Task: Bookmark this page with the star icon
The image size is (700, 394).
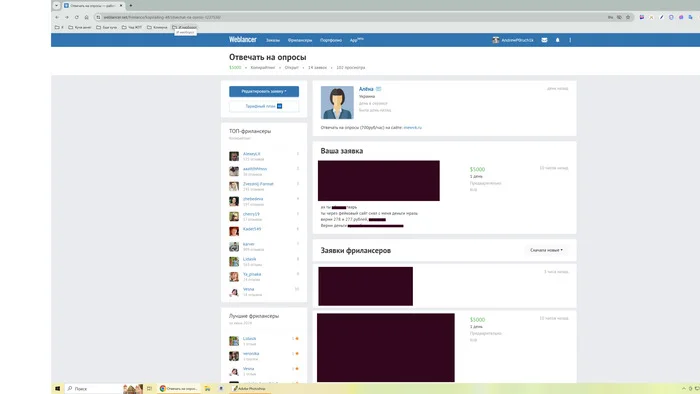Action: 628,17
